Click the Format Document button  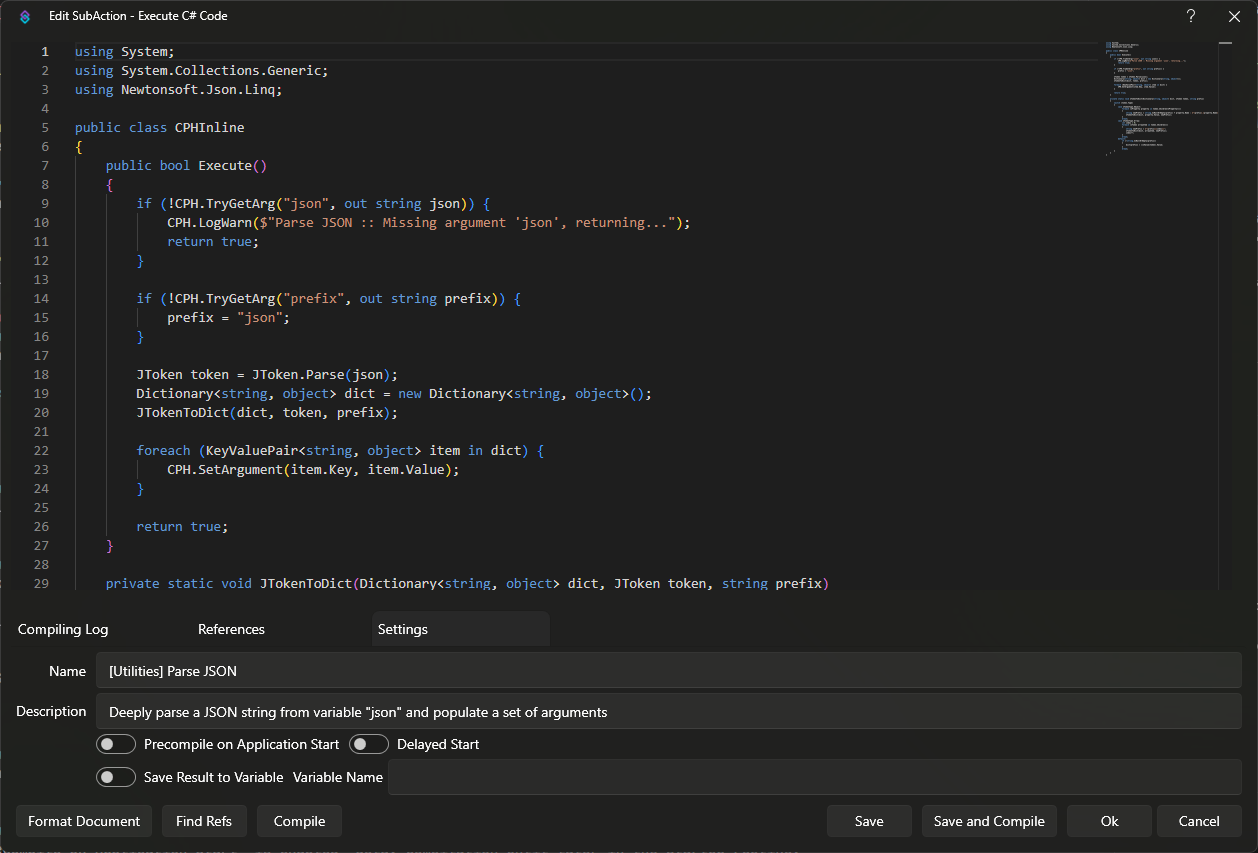(x=84, y=821)
